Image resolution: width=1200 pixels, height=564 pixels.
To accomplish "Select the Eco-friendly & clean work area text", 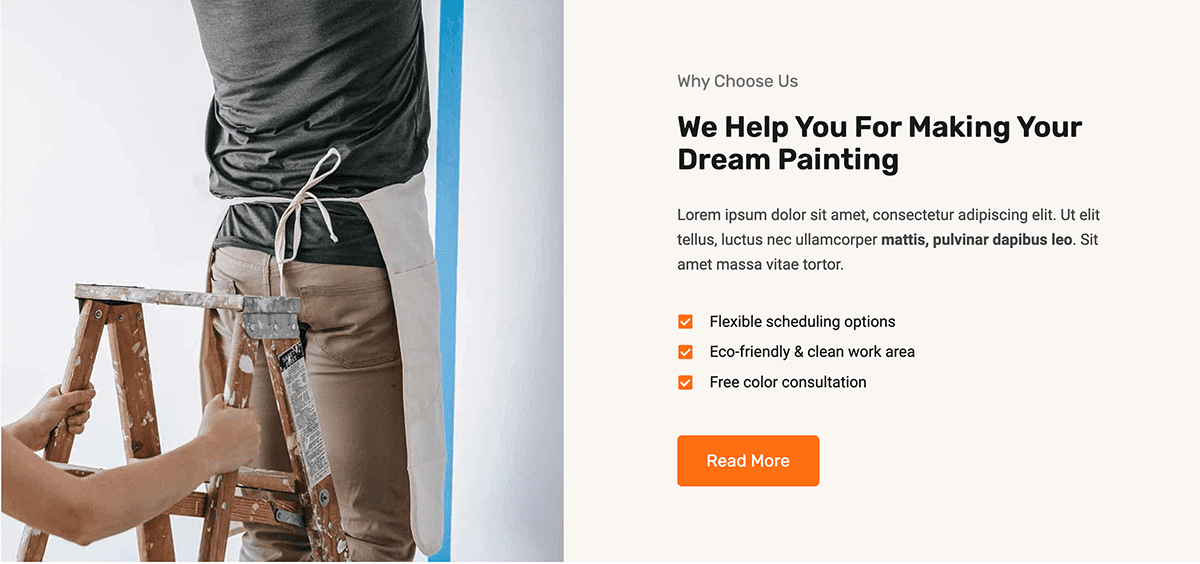I will [x=812, y=352].
